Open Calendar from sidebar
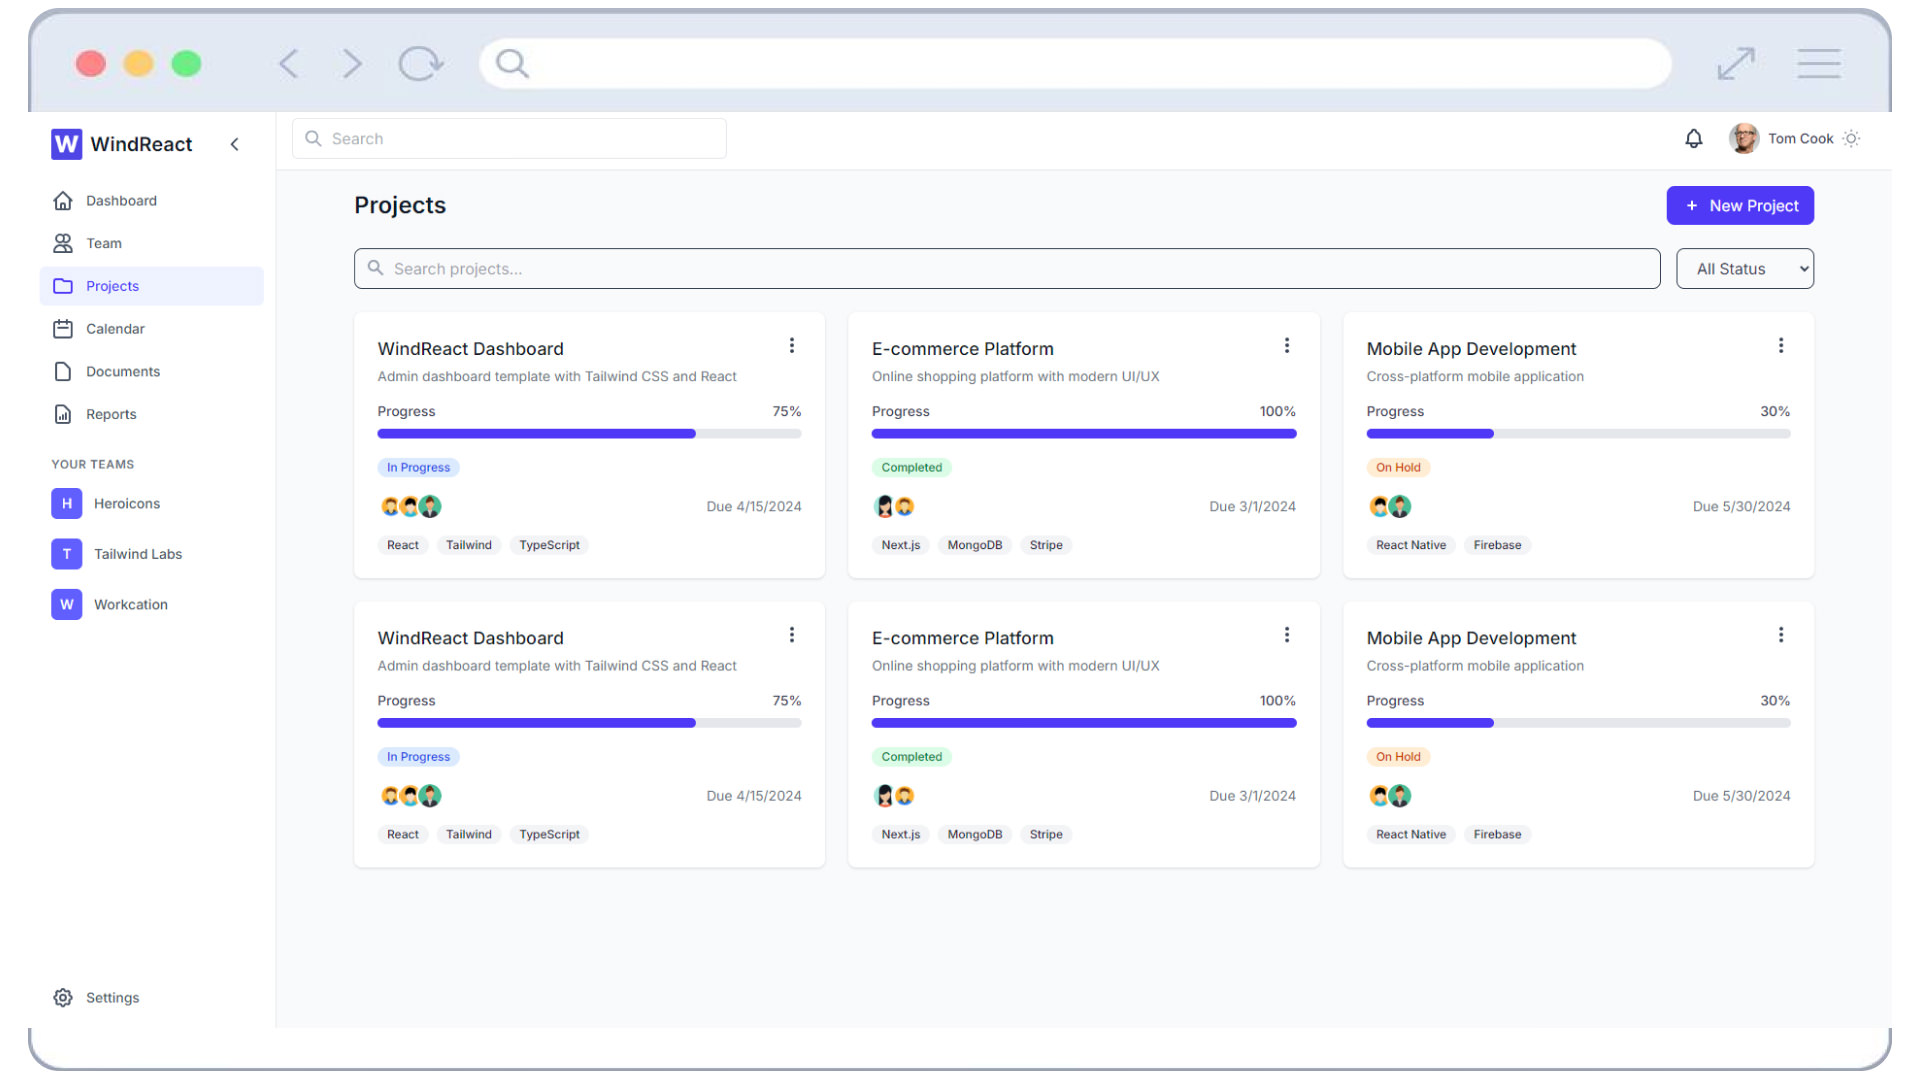The height and width of the screenshot is (1079, 1920). coord(151,329)
